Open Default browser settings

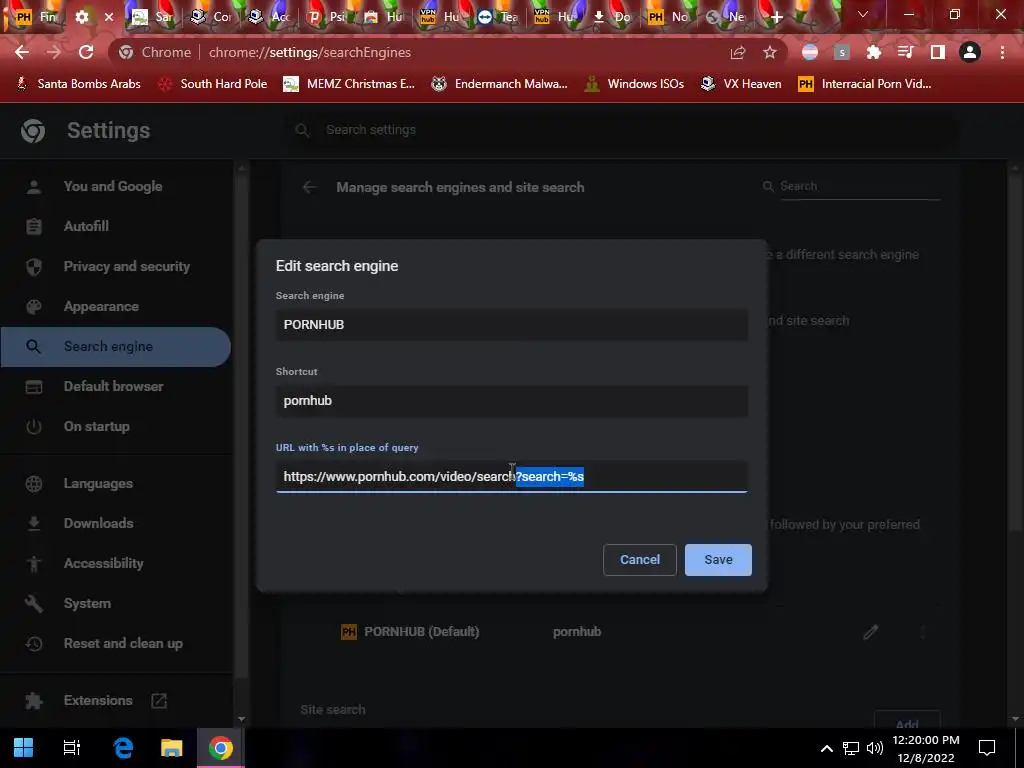113,387
